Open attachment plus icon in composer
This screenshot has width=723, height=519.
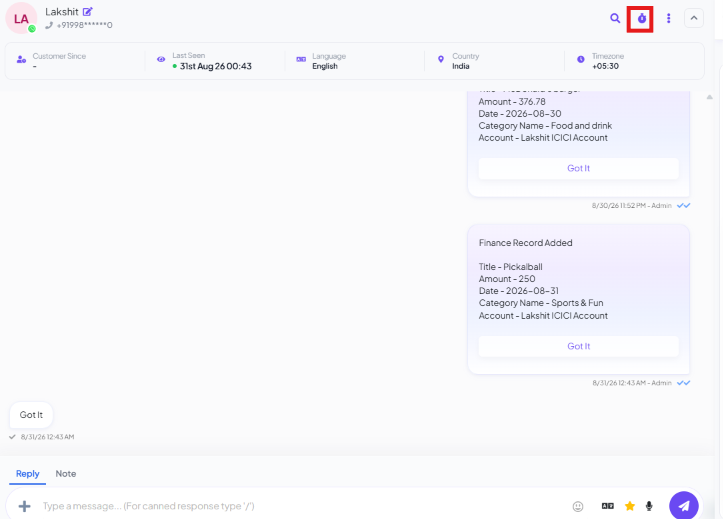coord(24,506)
